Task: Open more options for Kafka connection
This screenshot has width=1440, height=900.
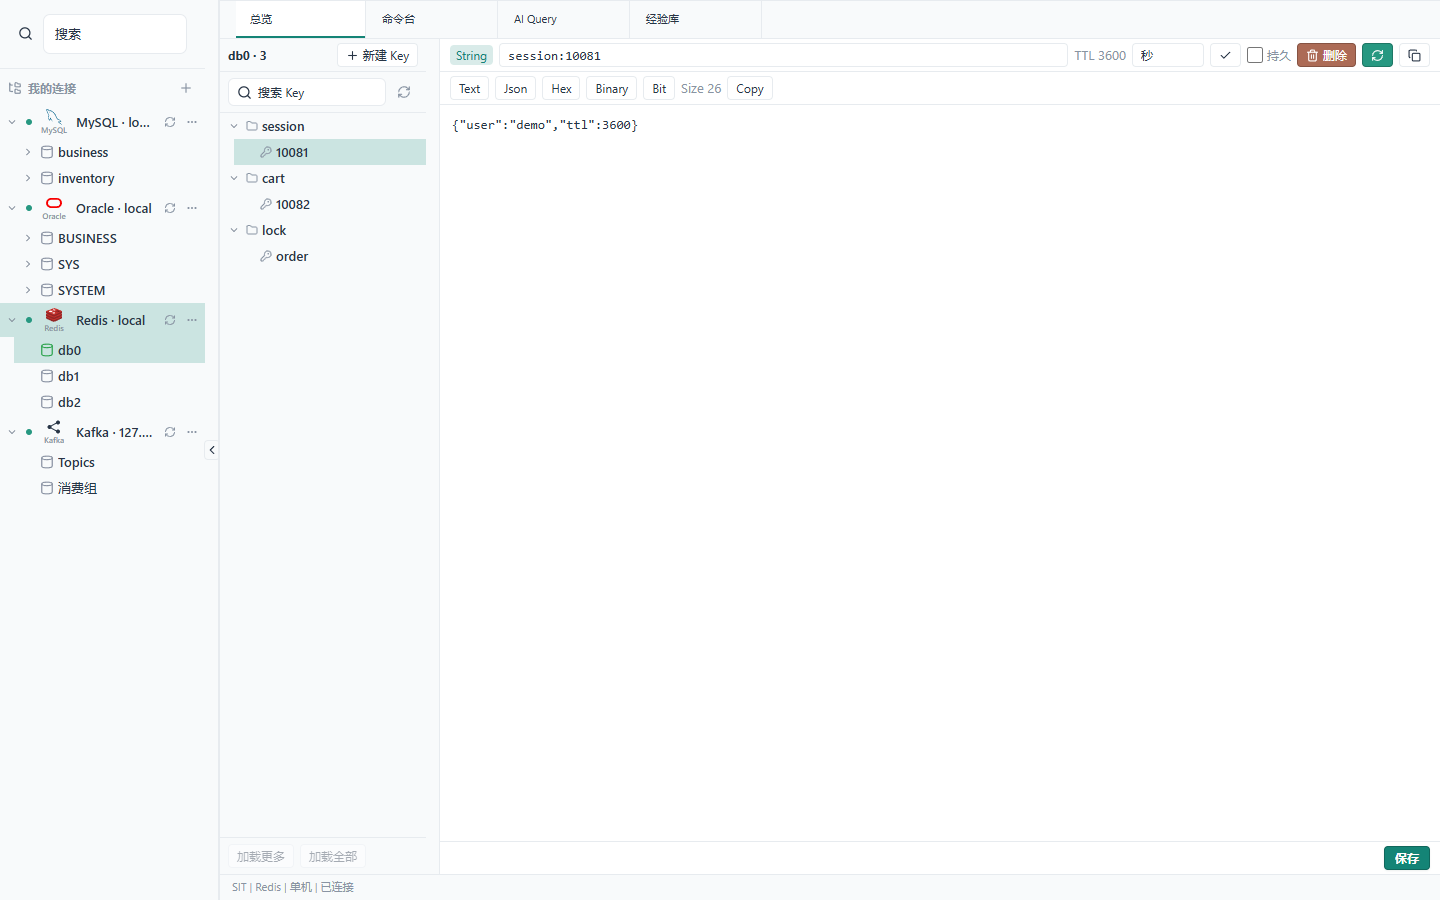Action: 192,432
